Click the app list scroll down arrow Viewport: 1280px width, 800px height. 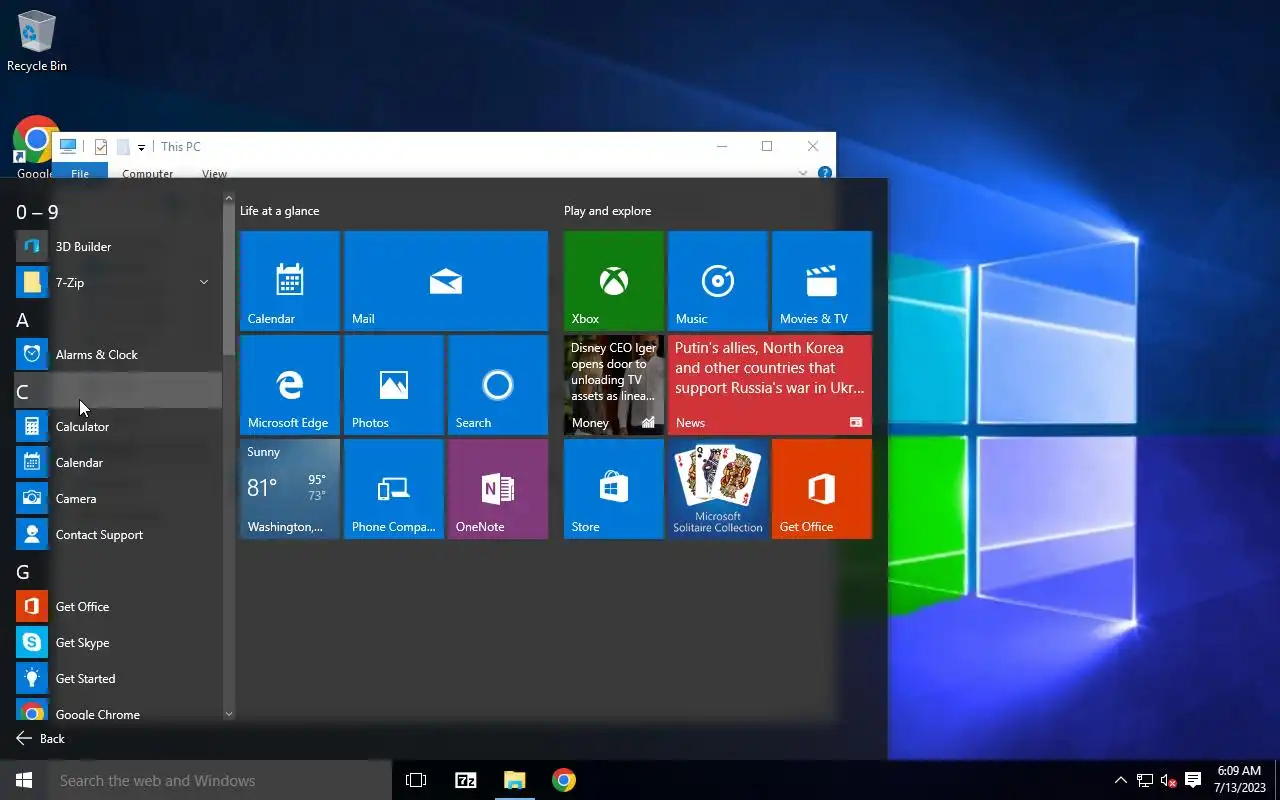(229, 714)
